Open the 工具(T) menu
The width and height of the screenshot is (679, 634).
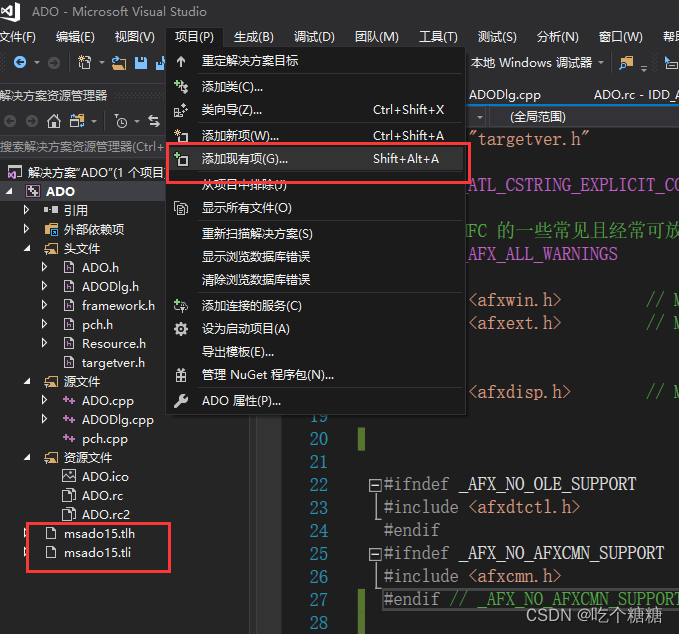pyautogui.click(x=438, y=37)
